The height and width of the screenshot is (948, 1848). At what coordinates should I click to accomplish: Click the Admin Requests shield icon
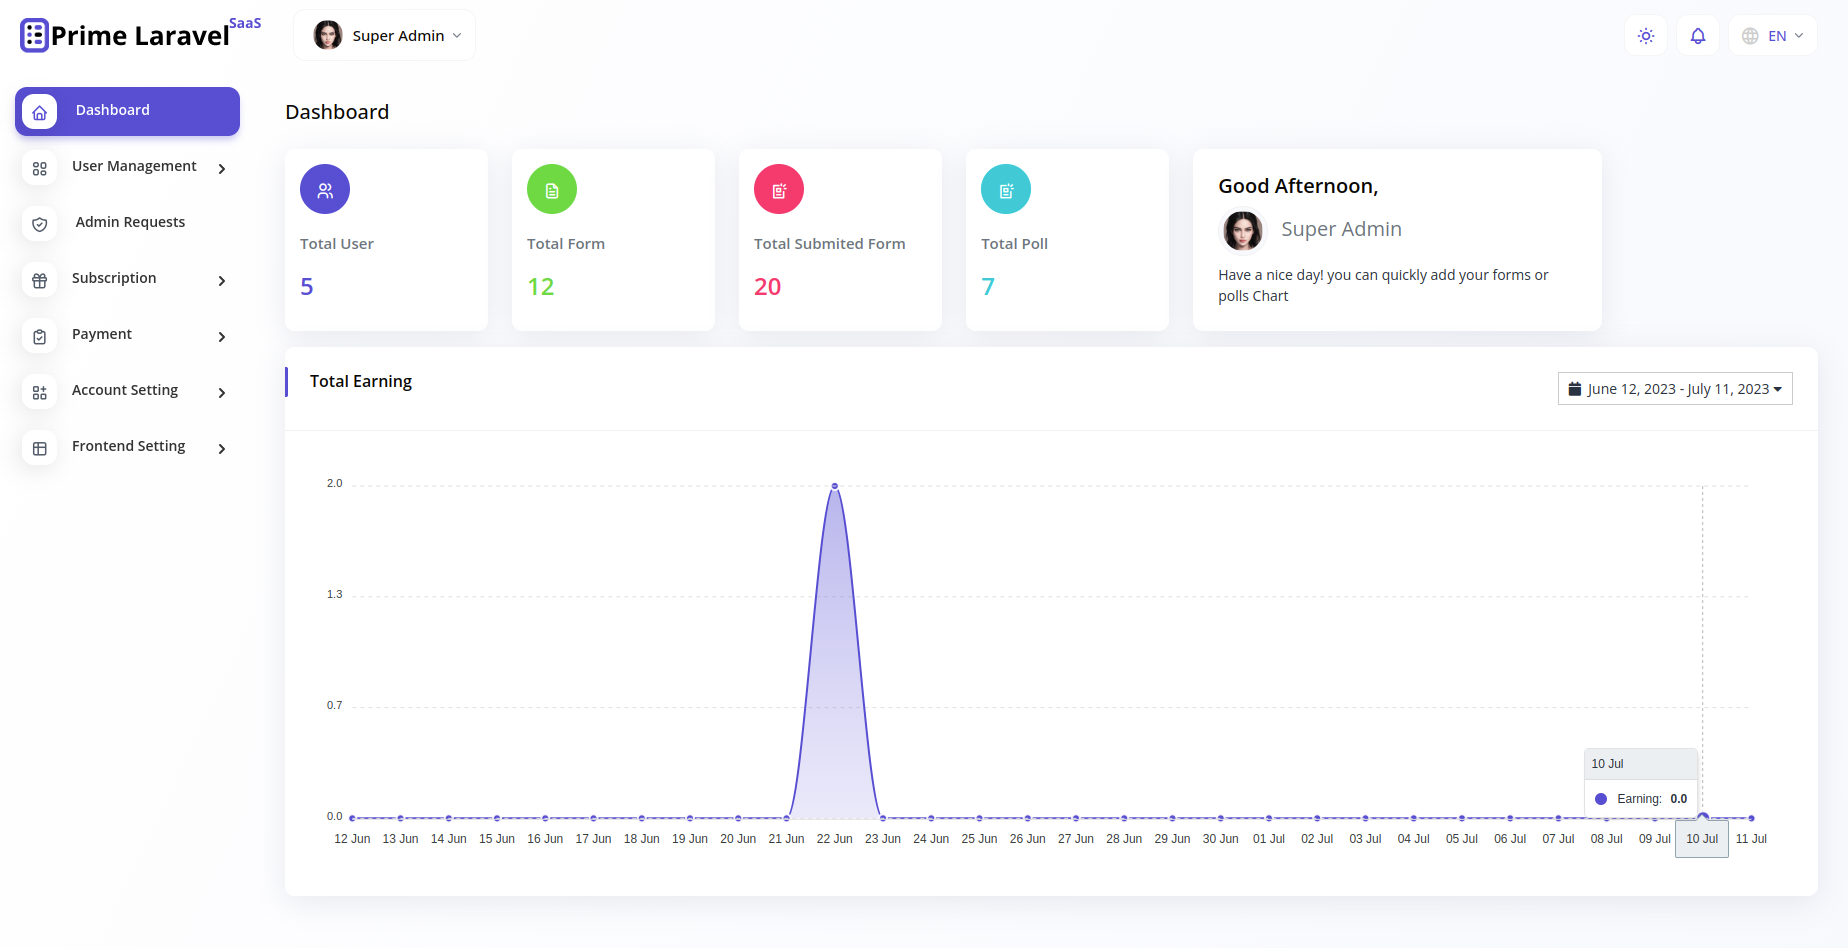point(39,224)
